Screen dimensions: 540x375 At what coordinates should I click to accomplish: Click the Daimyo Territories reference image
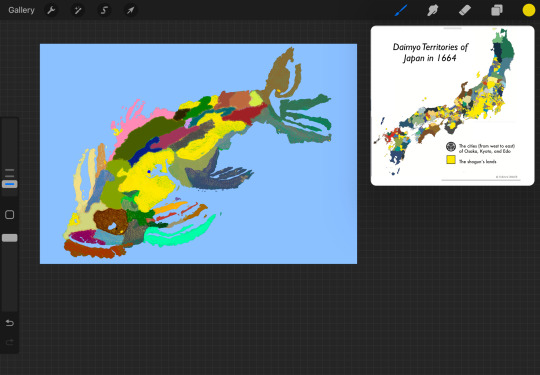453,106
